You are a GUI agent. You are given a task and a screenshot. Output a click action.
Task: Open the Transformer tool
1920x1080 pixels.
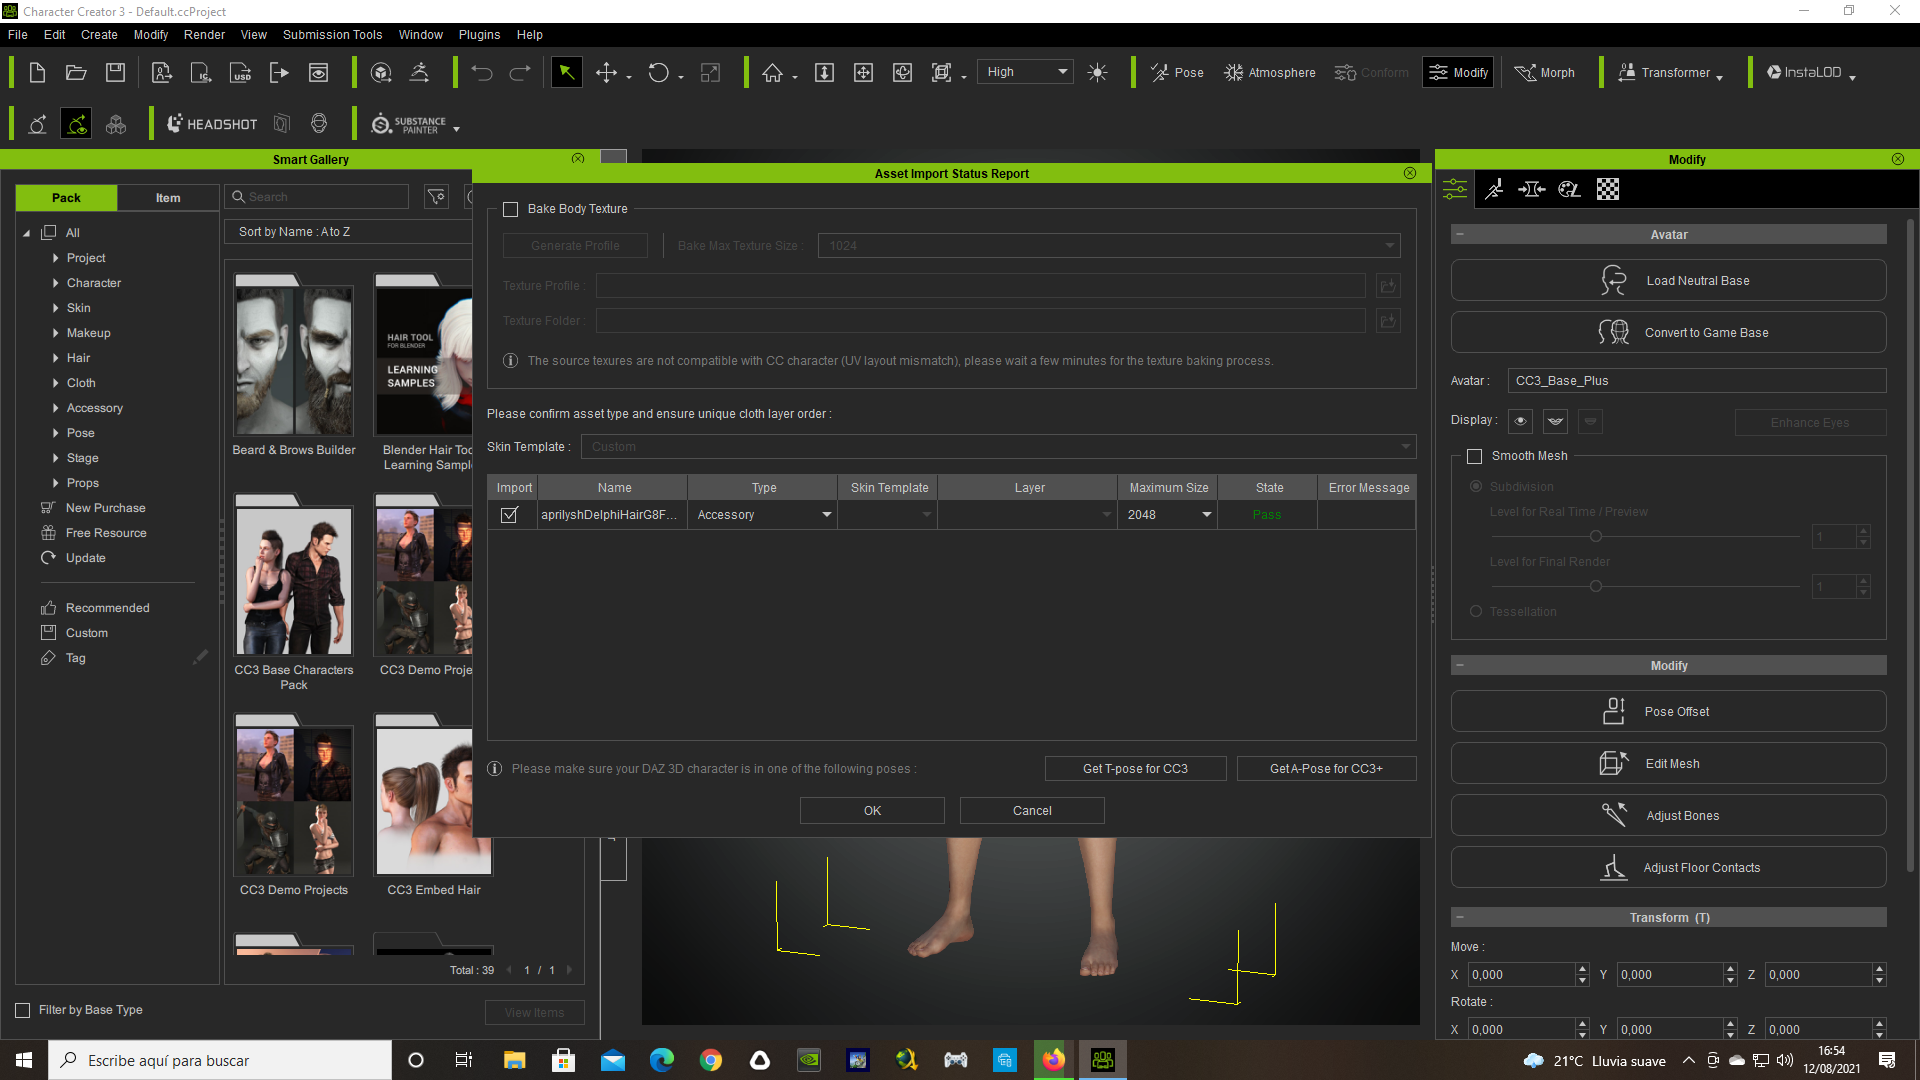1664,72
